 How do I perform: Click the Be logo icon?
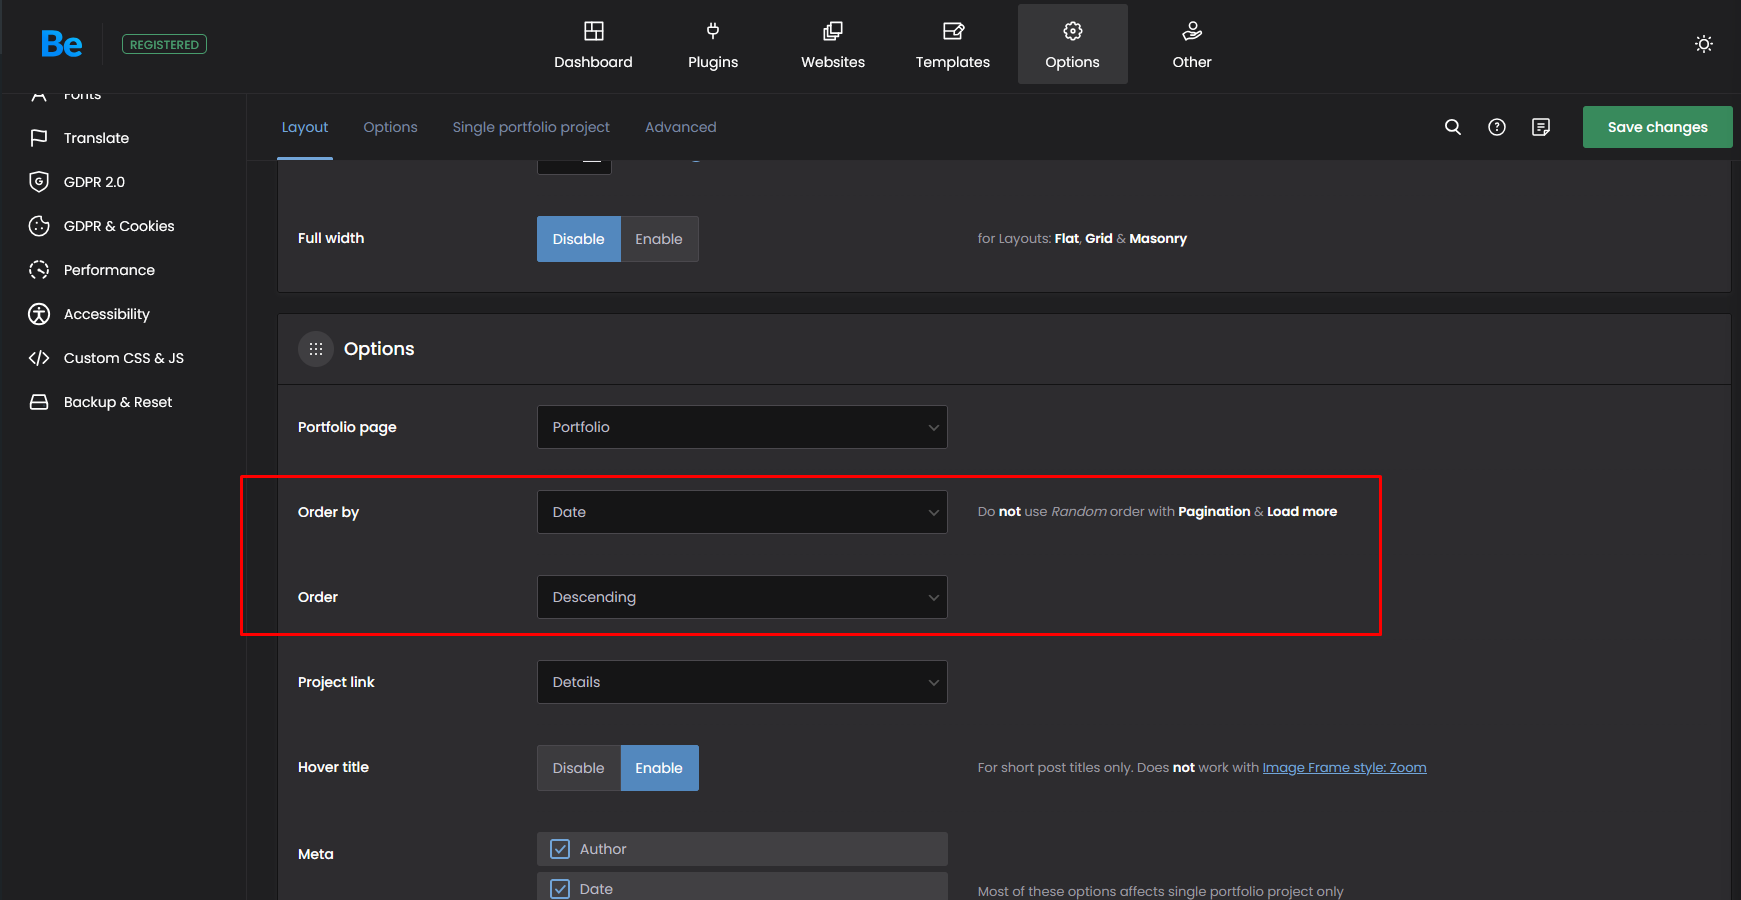(x=61, y=44)
